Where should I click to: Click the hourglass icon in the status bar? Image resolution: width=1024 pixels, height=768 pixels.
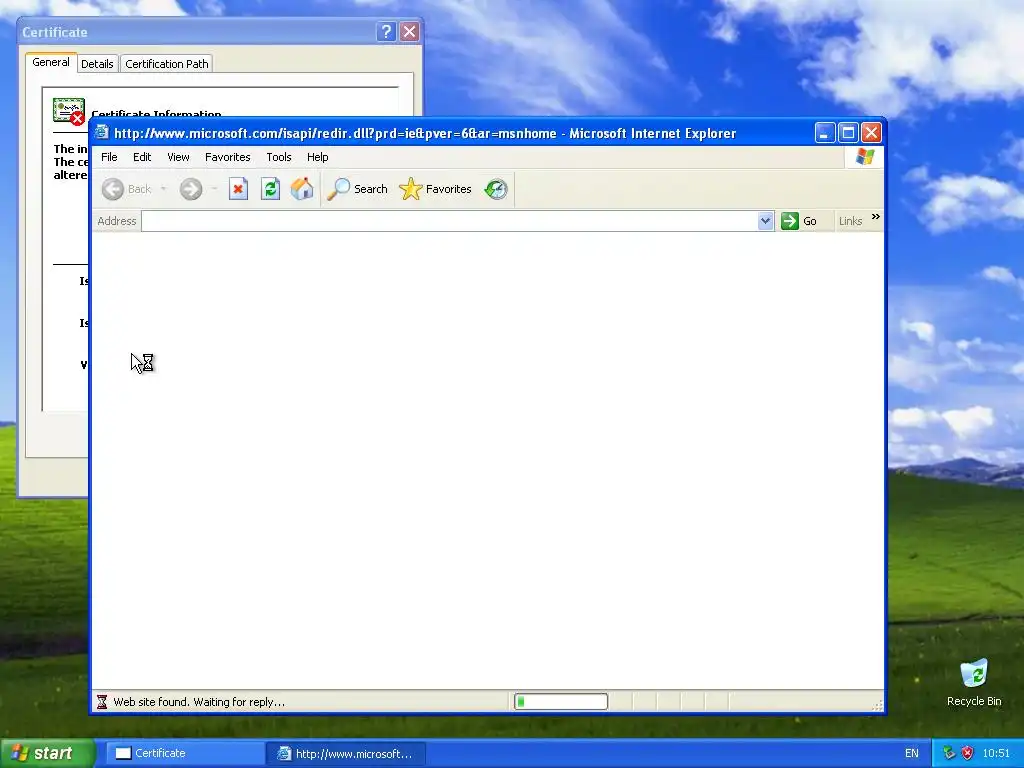(102, 702)
